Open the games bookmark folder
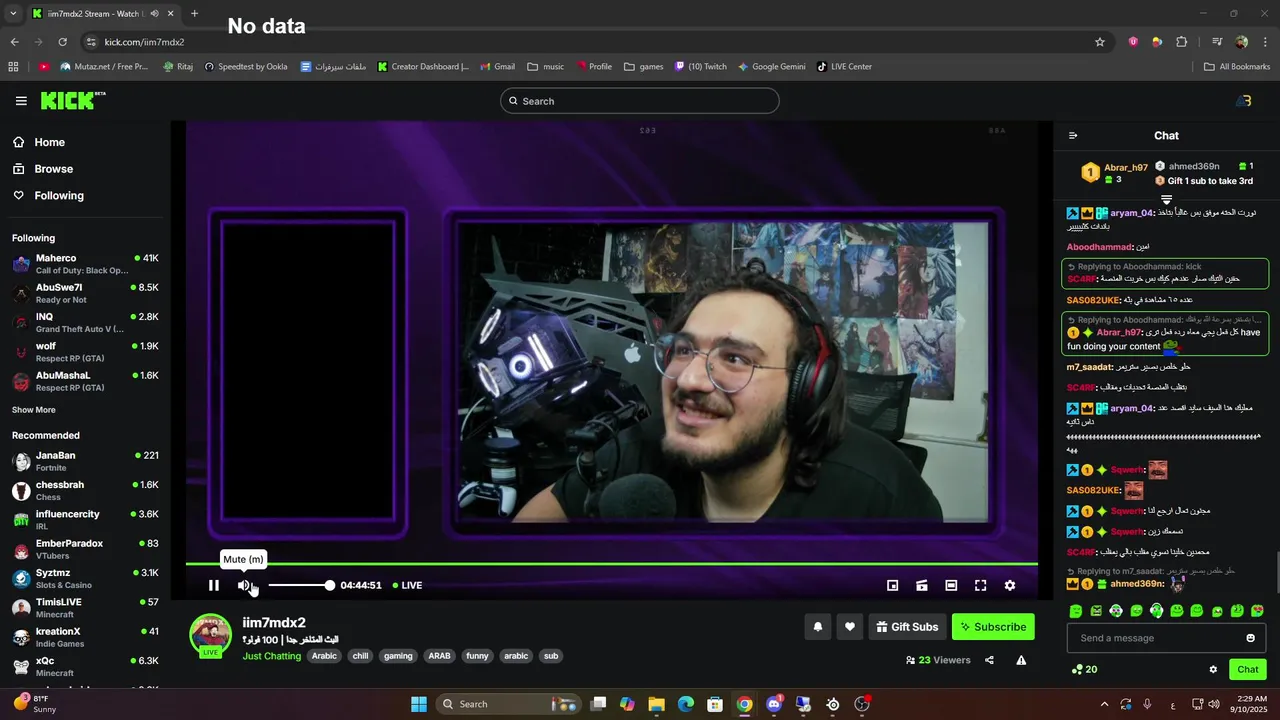Image resolution: width=1280 pixels, height=720 pixels. pyautogui.click(x=643, y=67)
